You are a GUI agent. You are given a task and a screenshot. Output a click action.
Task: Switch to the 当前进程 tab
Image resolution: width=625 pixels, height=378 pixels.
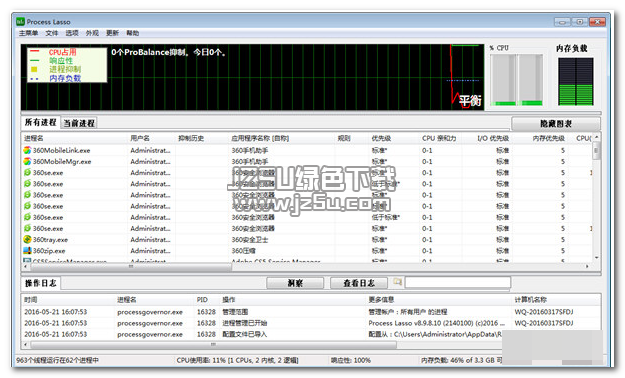tap(79, 123)
